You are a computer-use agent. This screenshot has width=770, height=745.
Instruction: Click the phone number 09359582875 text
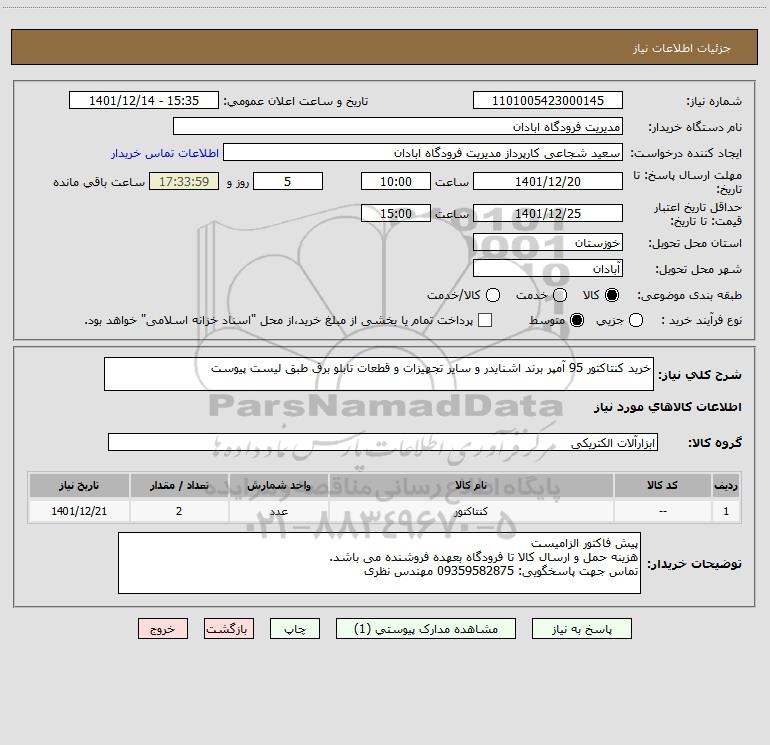(x=475, y=571)
